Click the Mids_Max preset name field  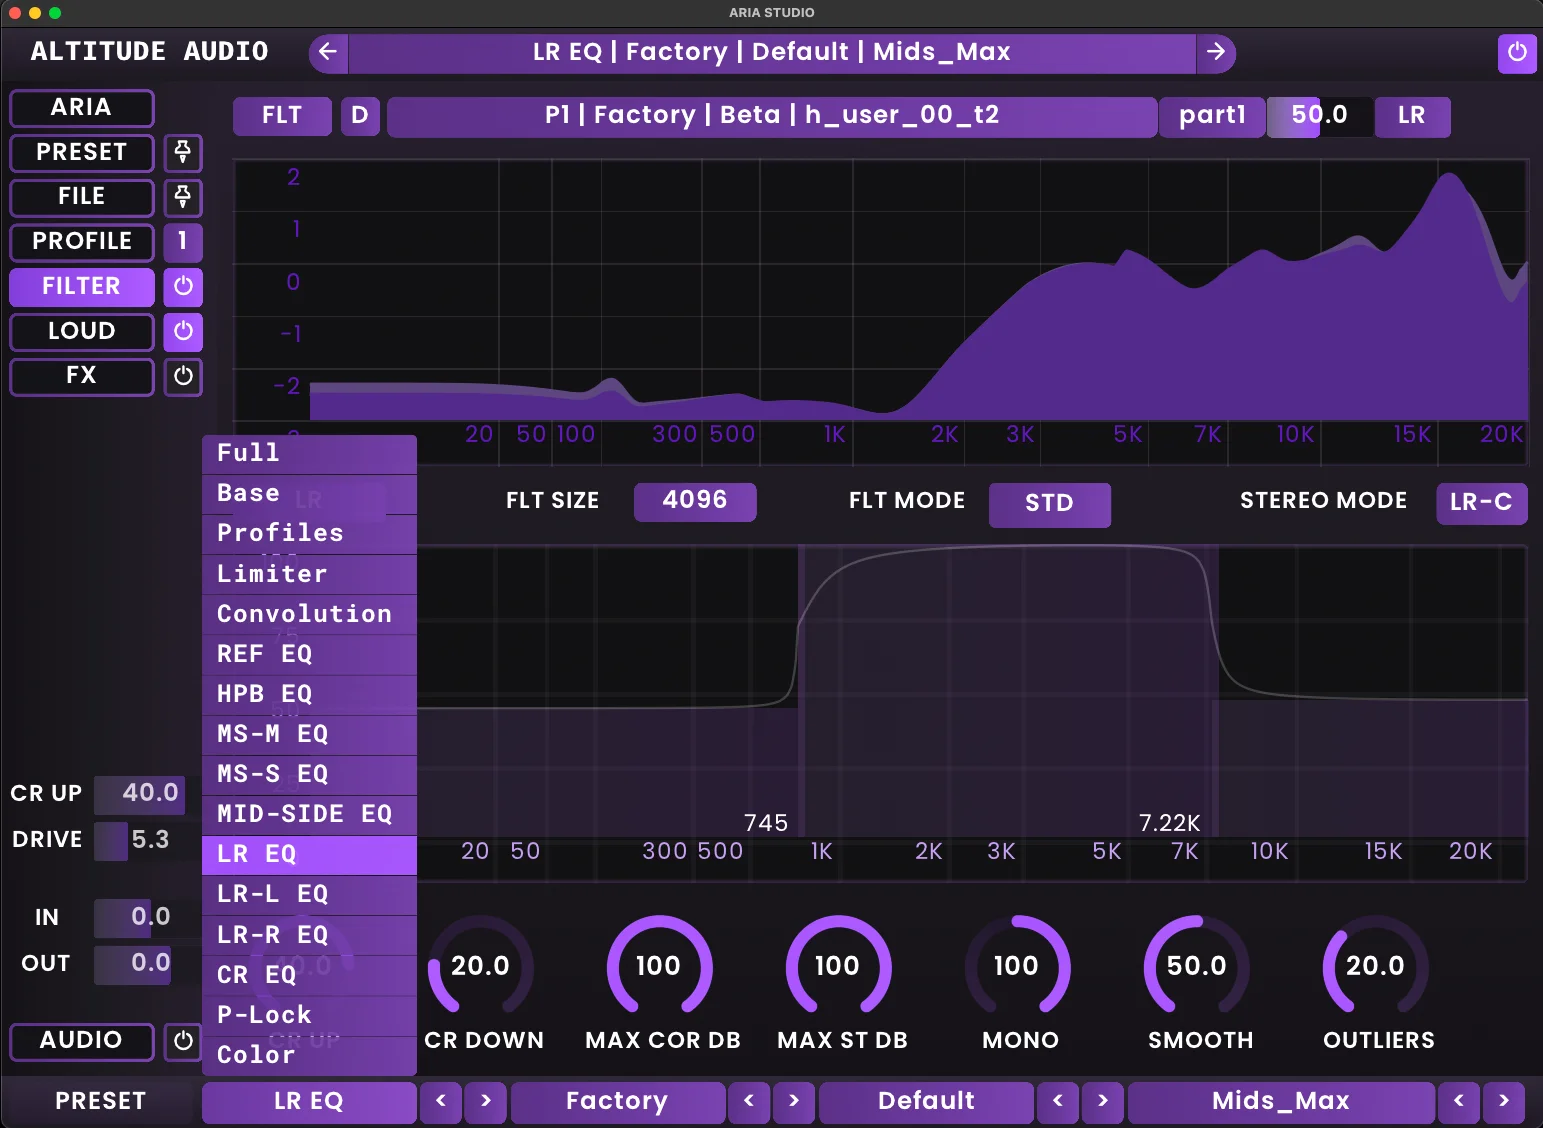point(1281,1101)
